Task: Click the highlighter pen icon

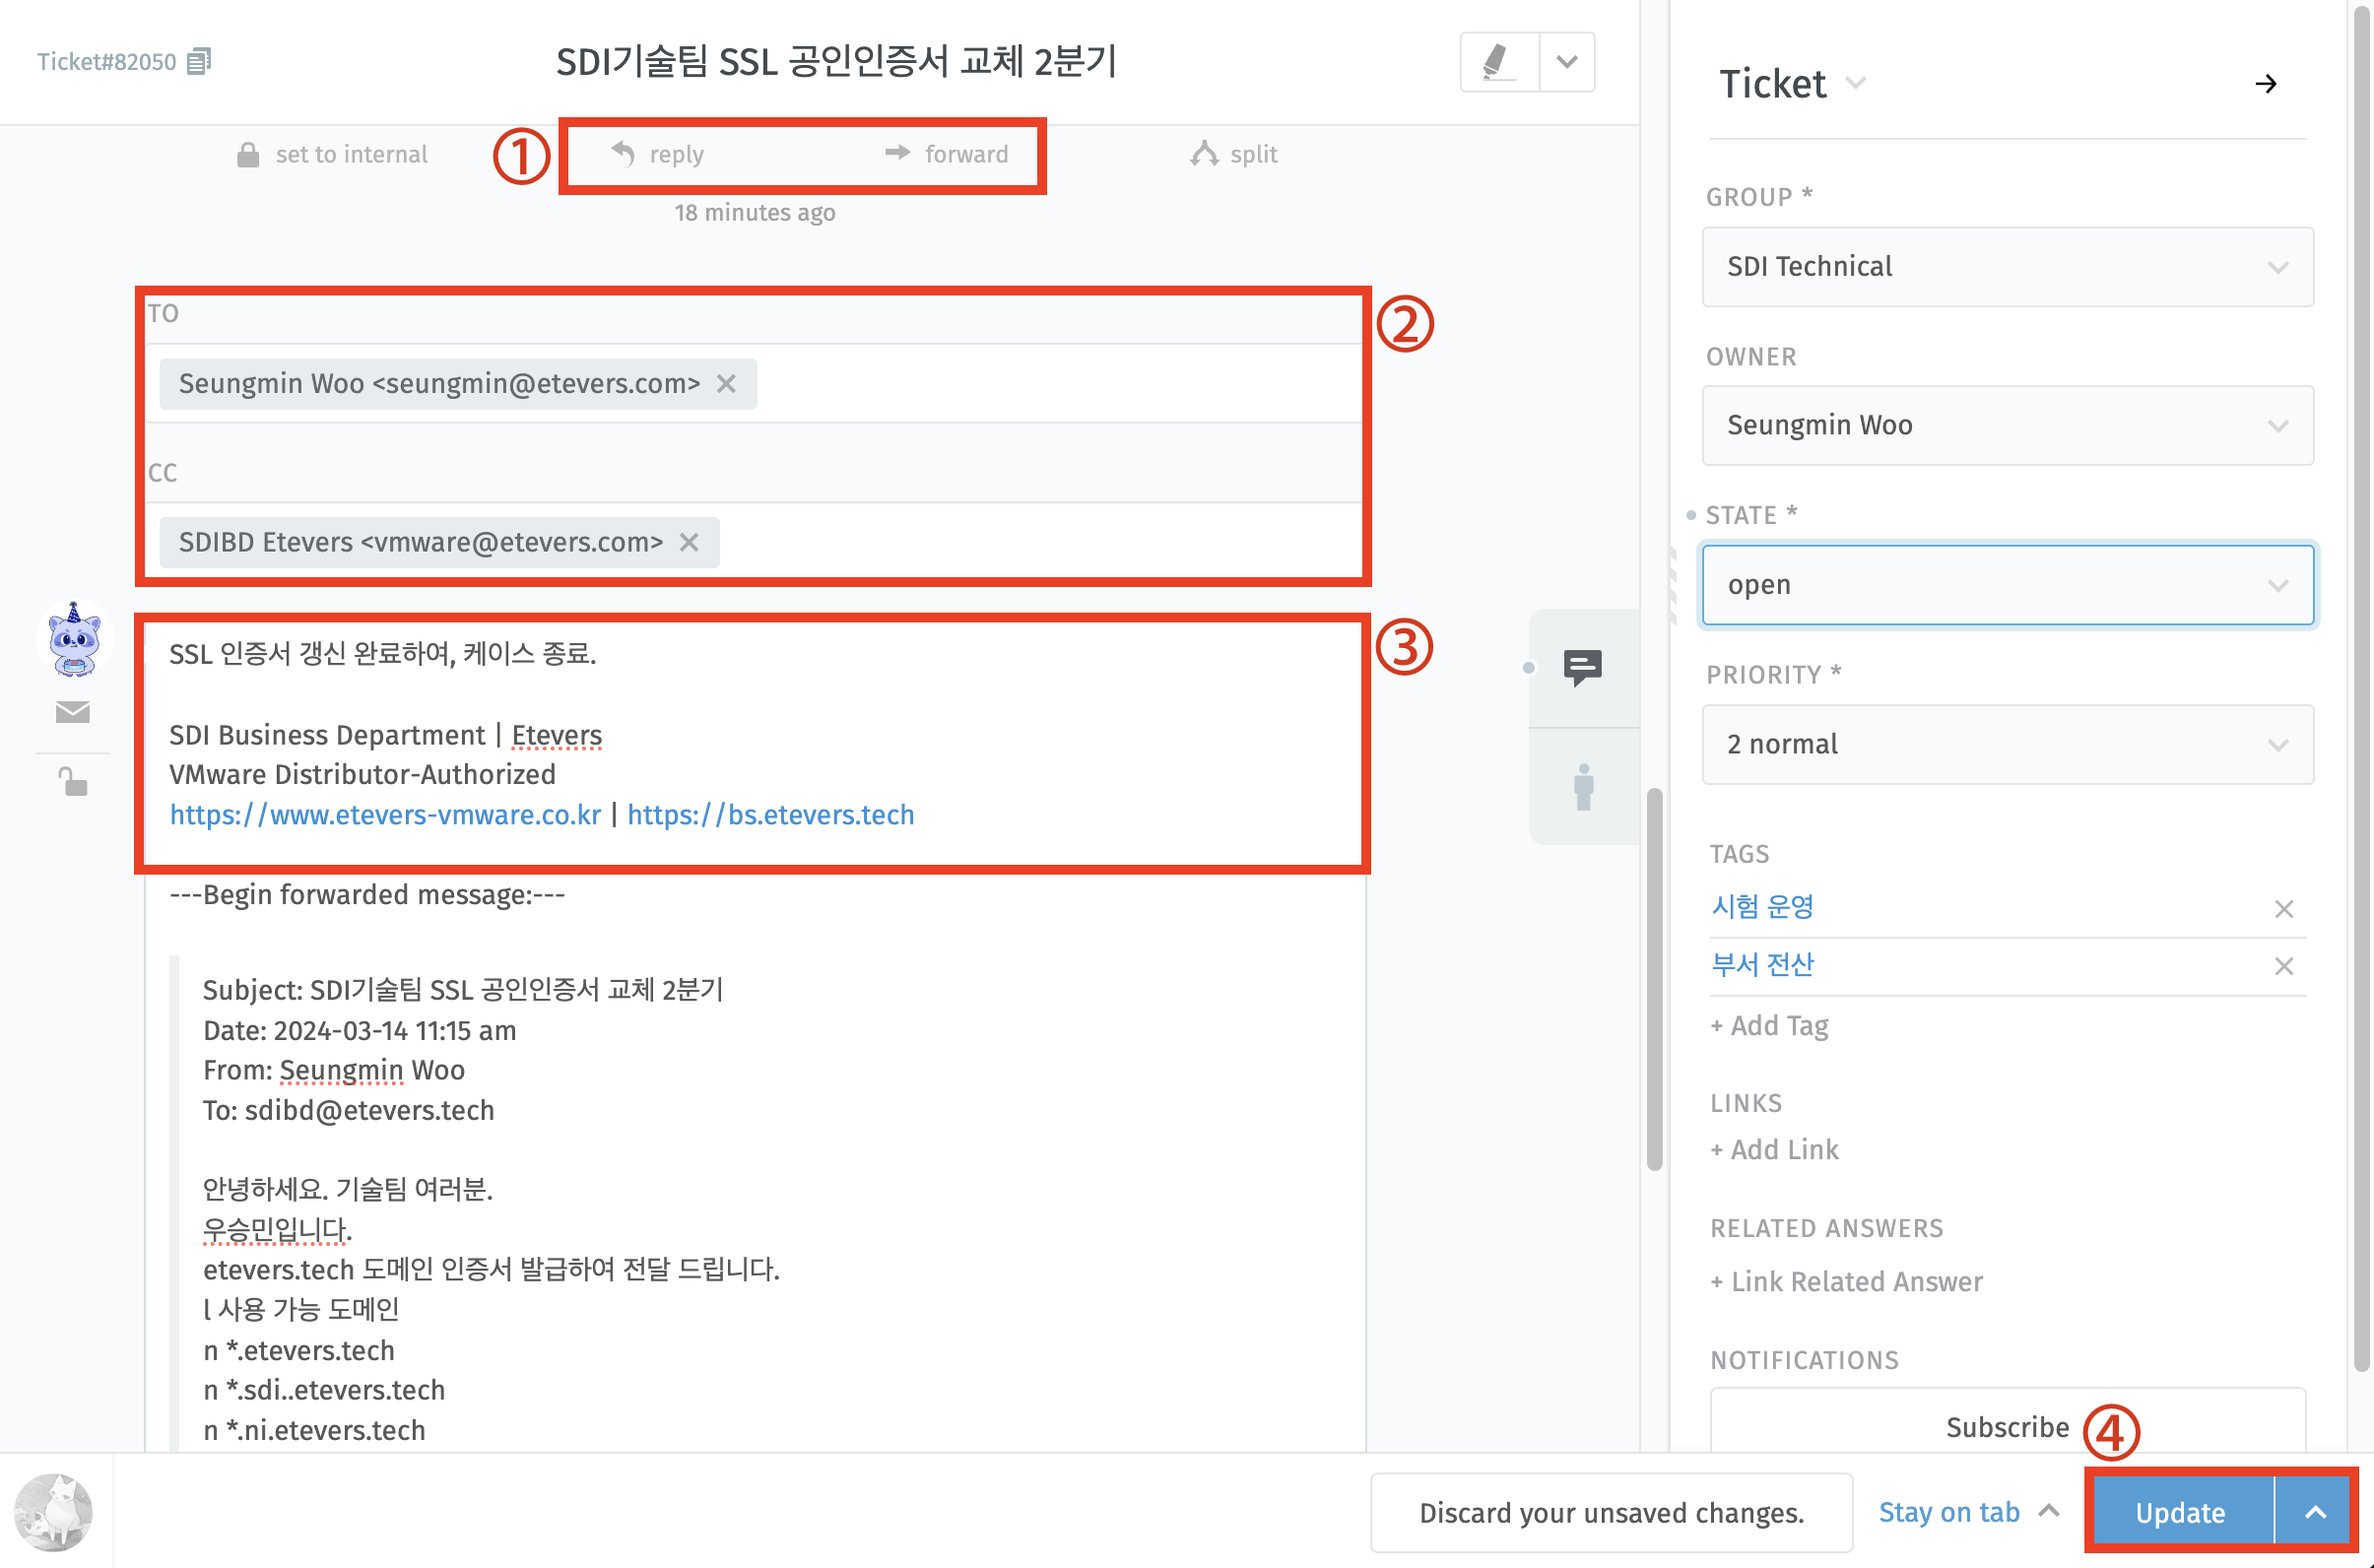Action: pos(1498,62)
